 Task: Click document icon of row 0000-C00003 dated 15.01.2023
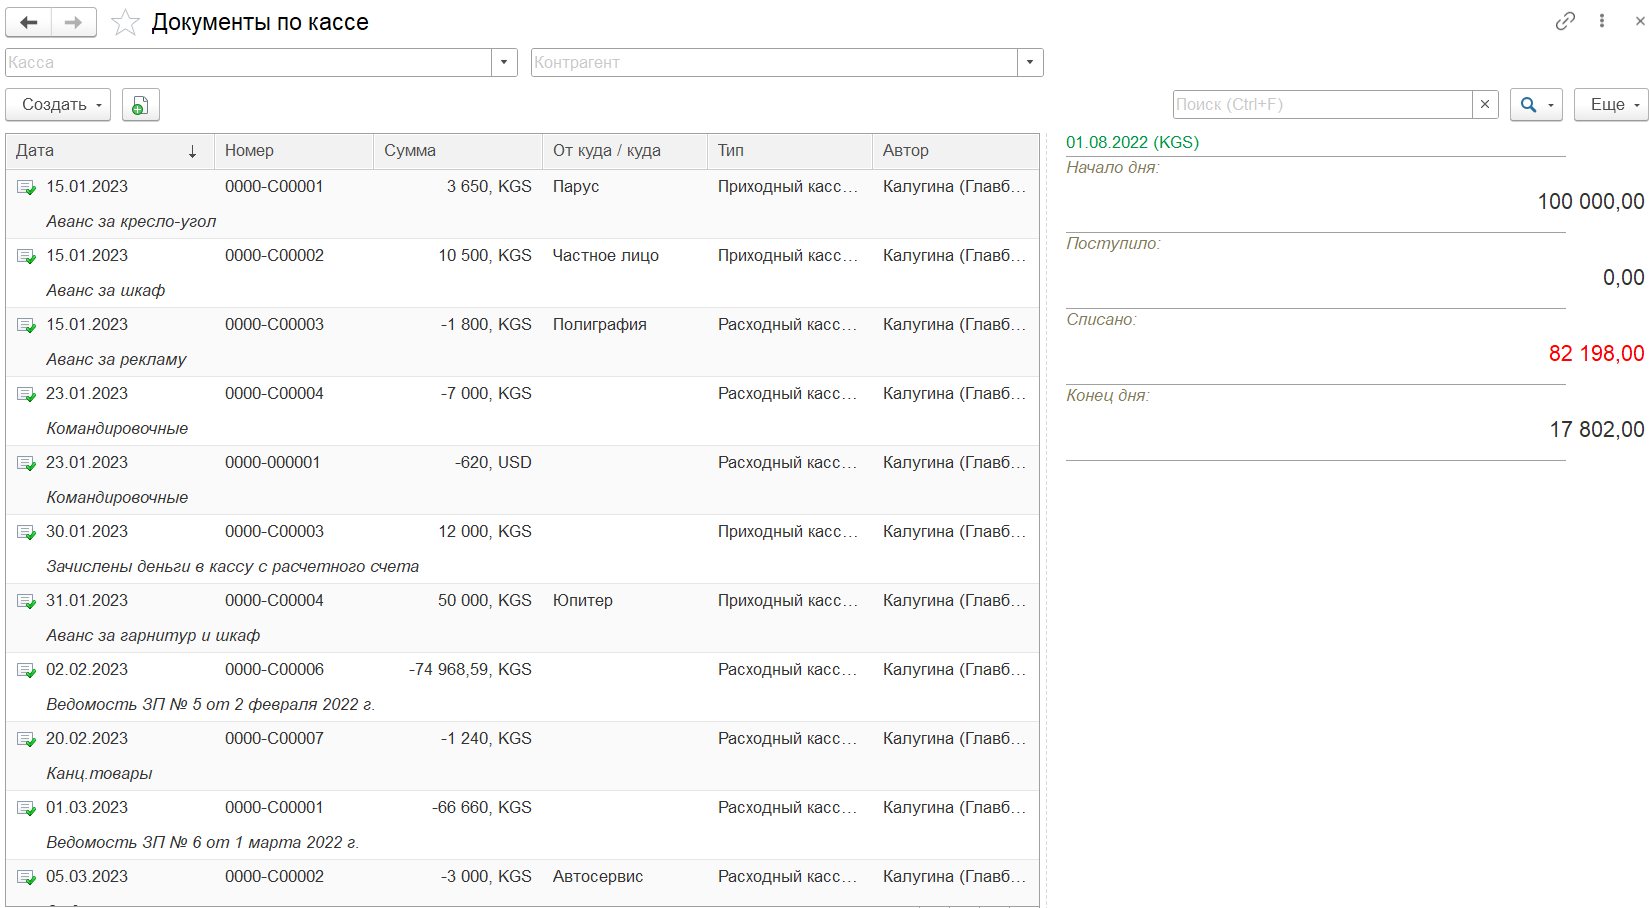click(x=26, y=325)
